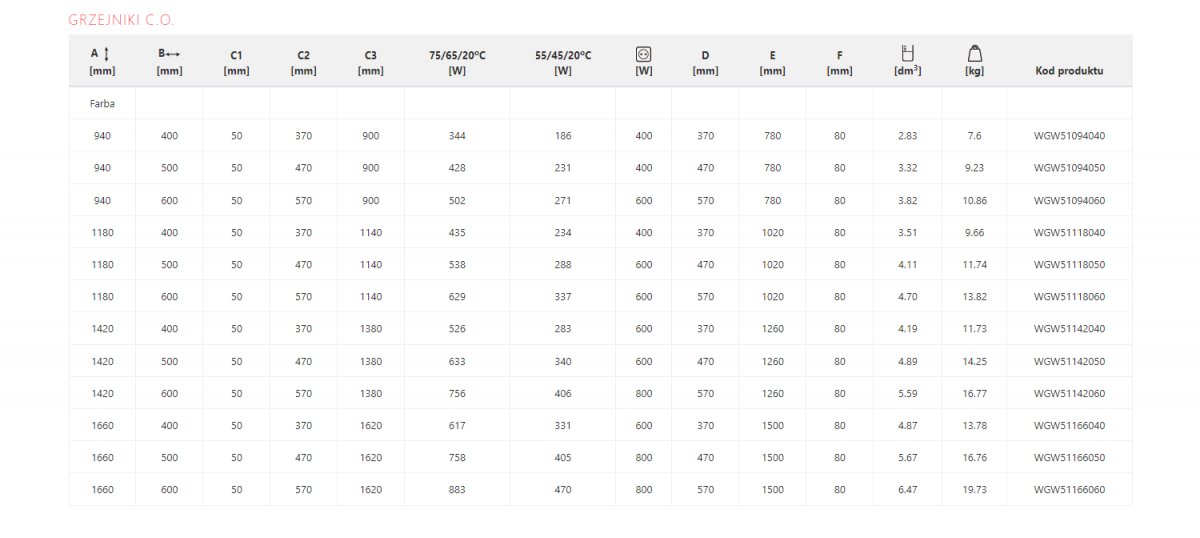Select product code WGW51118050
Image resolution: width=1200 pixels, height=538 pixels.
[1069, 265]
